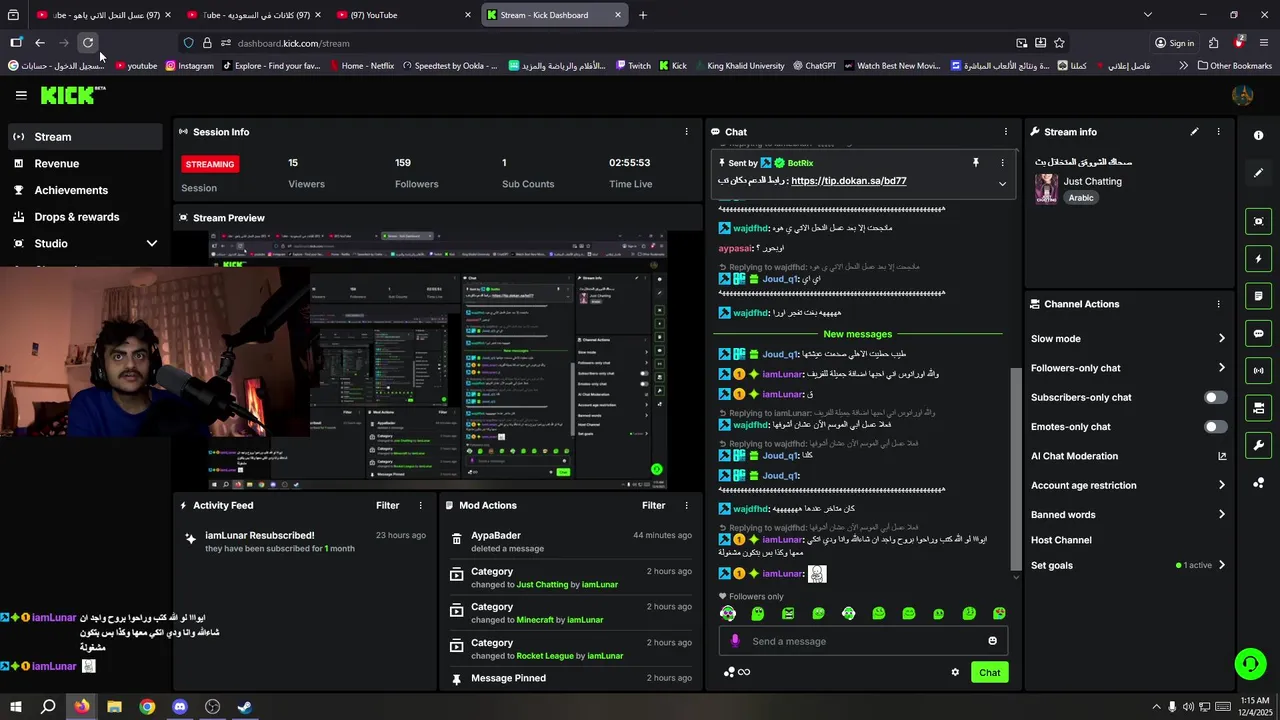Viewport: 1280px width, 720px height.
Task: Open the Kick hamburger menu
Action: 21,95
